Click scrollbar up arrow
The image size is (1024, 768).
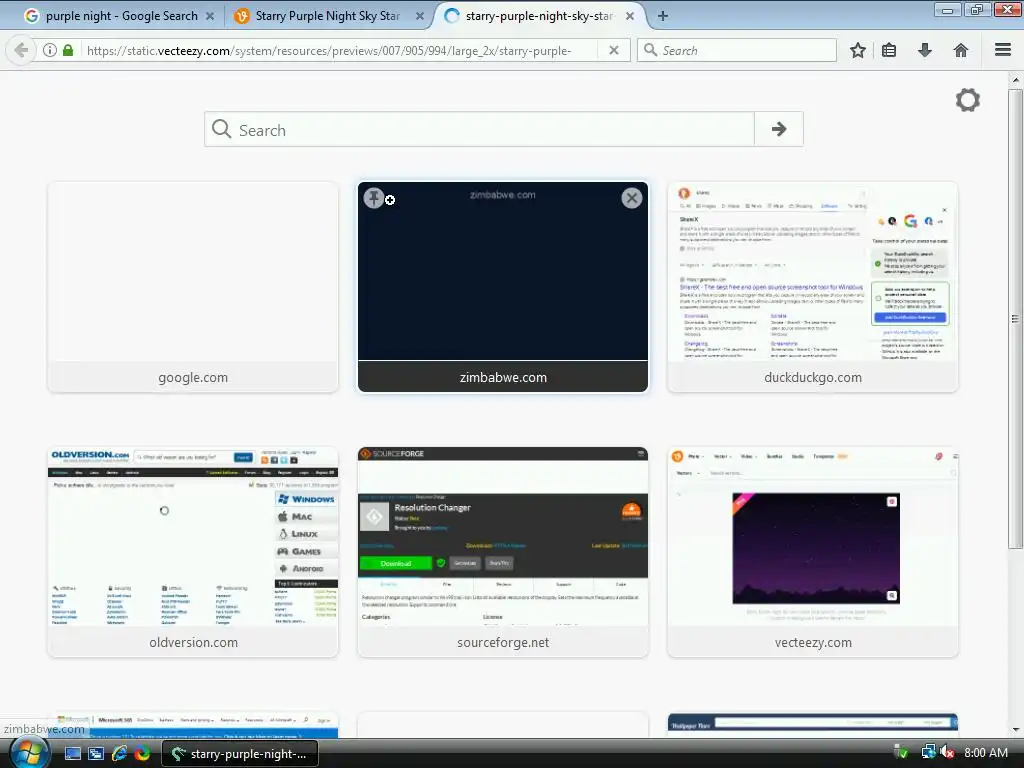click(1015, 80)
